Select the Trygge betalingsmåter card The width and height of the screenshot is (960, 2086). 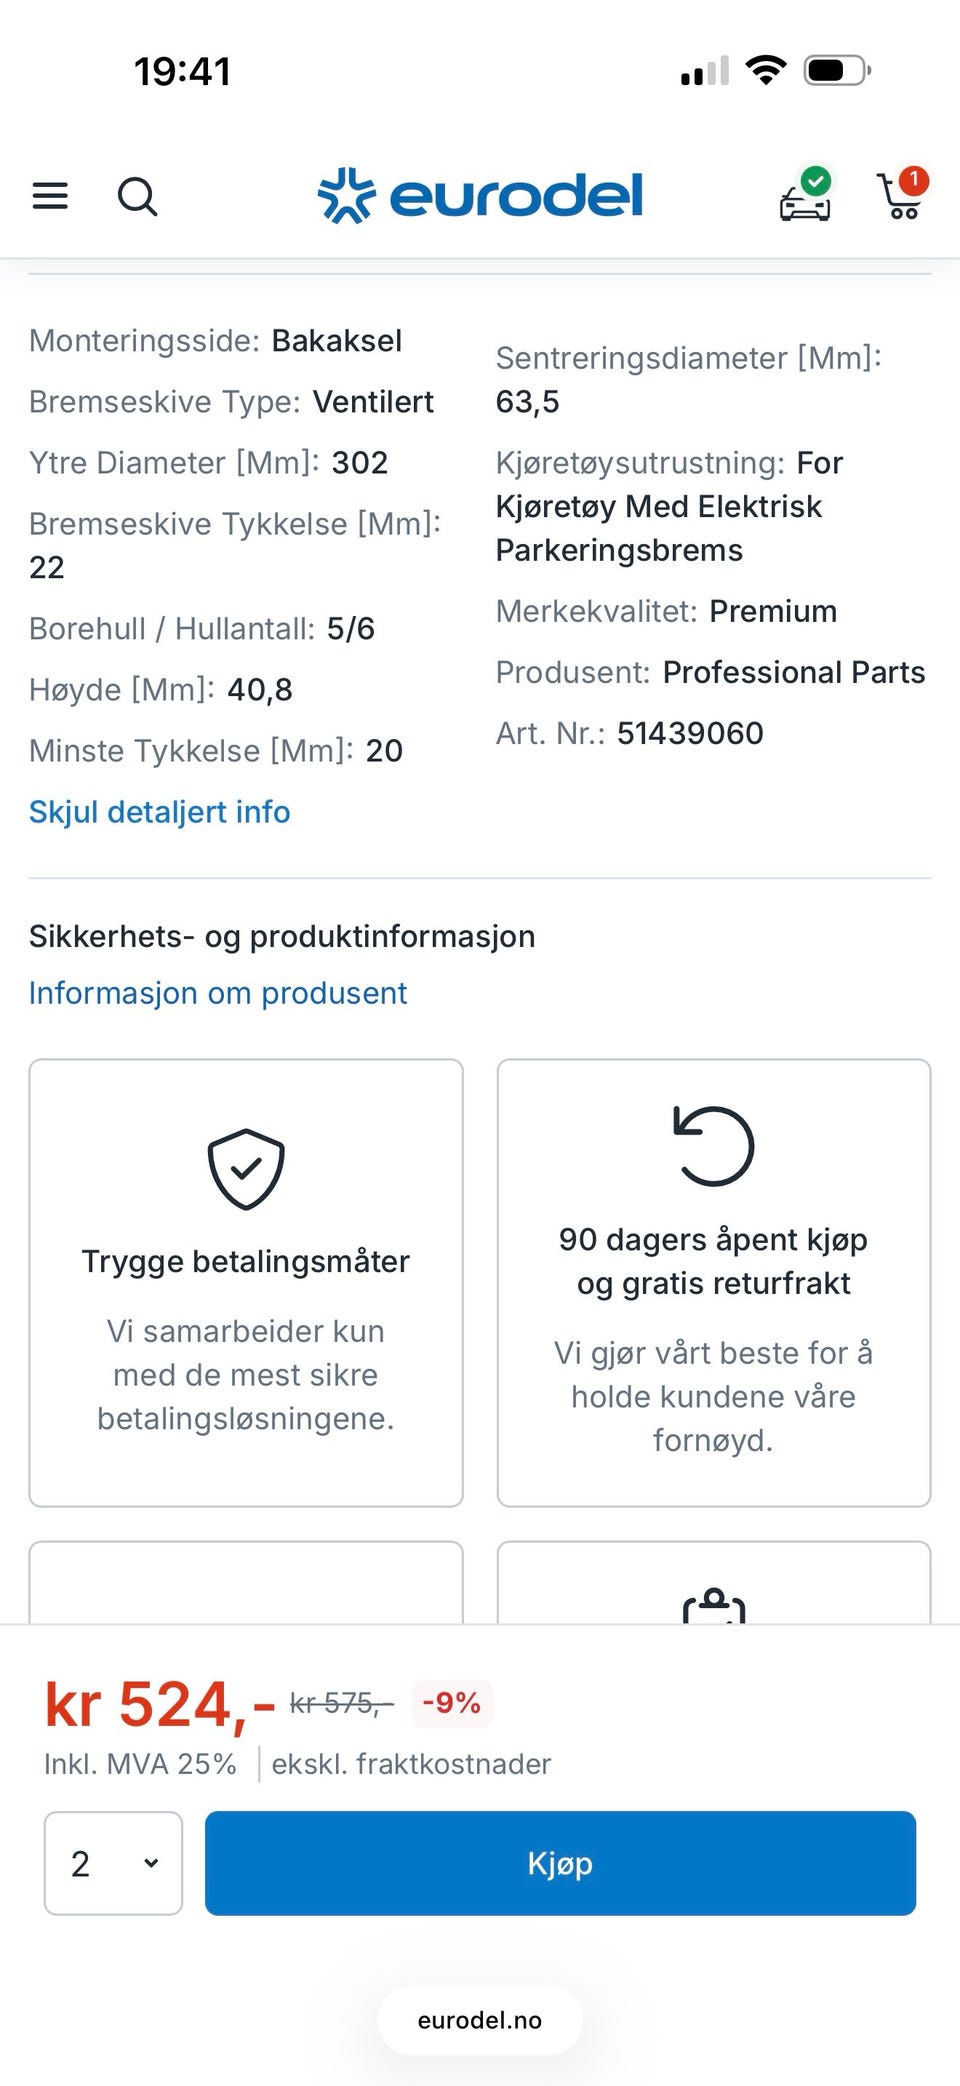point(246,1282)
